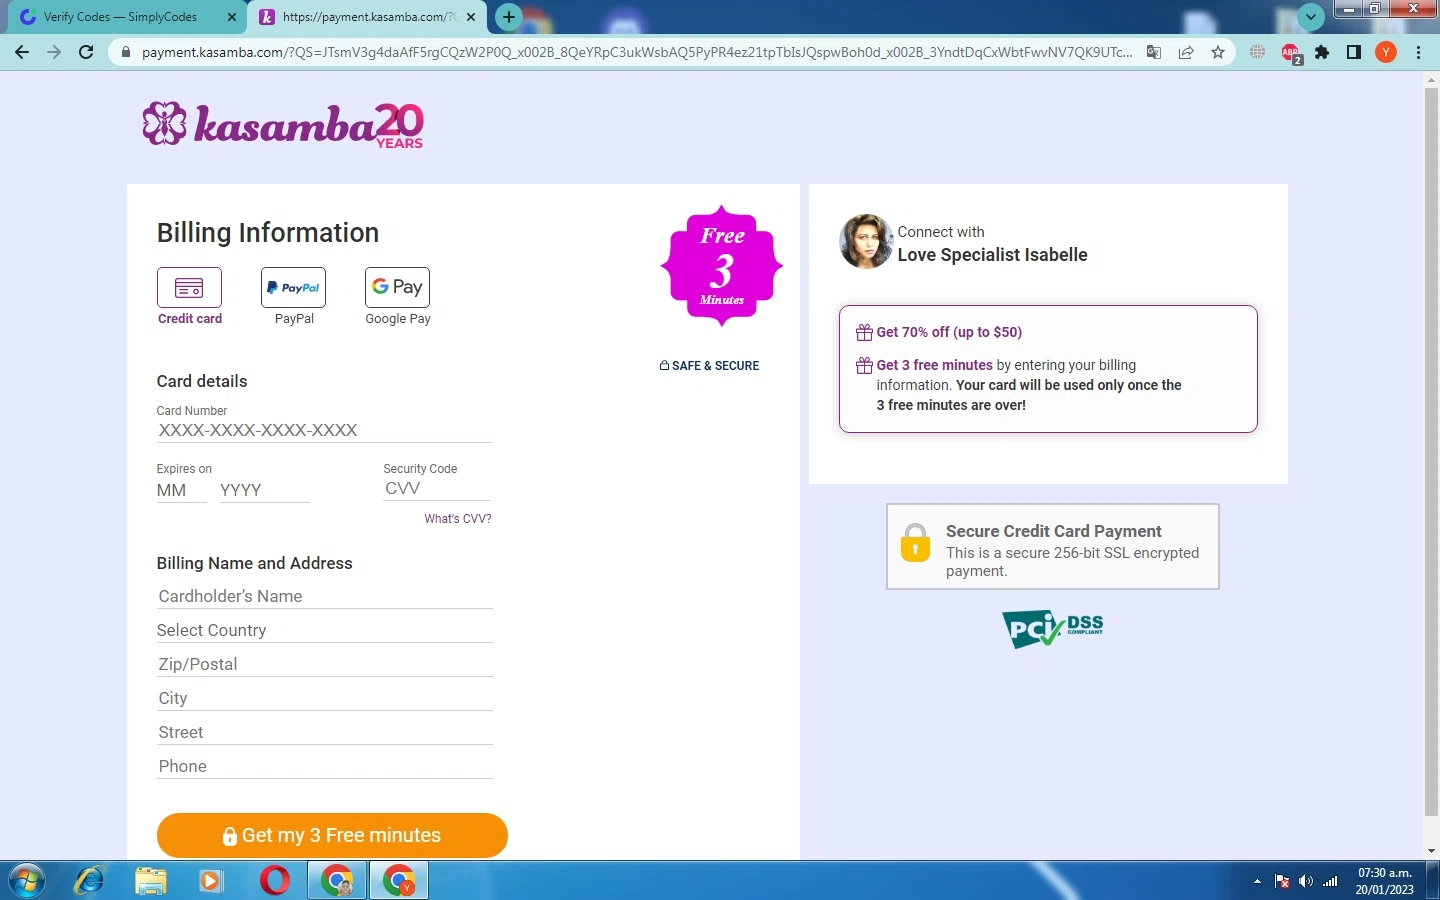
Task: Expand the tab search chevron in title bar
Action: (1310, 16)
